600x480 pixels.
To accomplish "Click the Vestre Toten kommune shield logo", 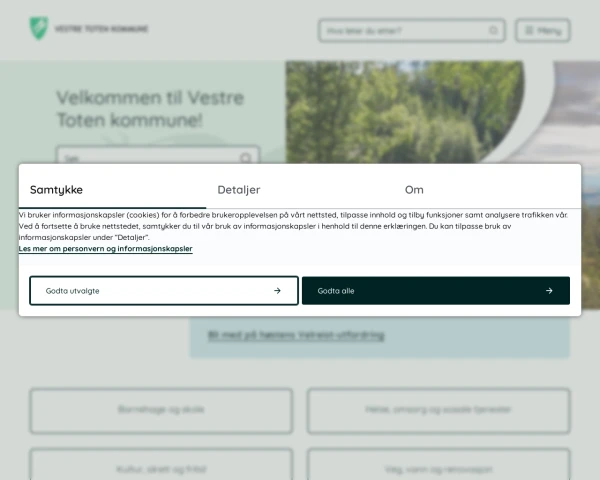I will pos(39,28).
